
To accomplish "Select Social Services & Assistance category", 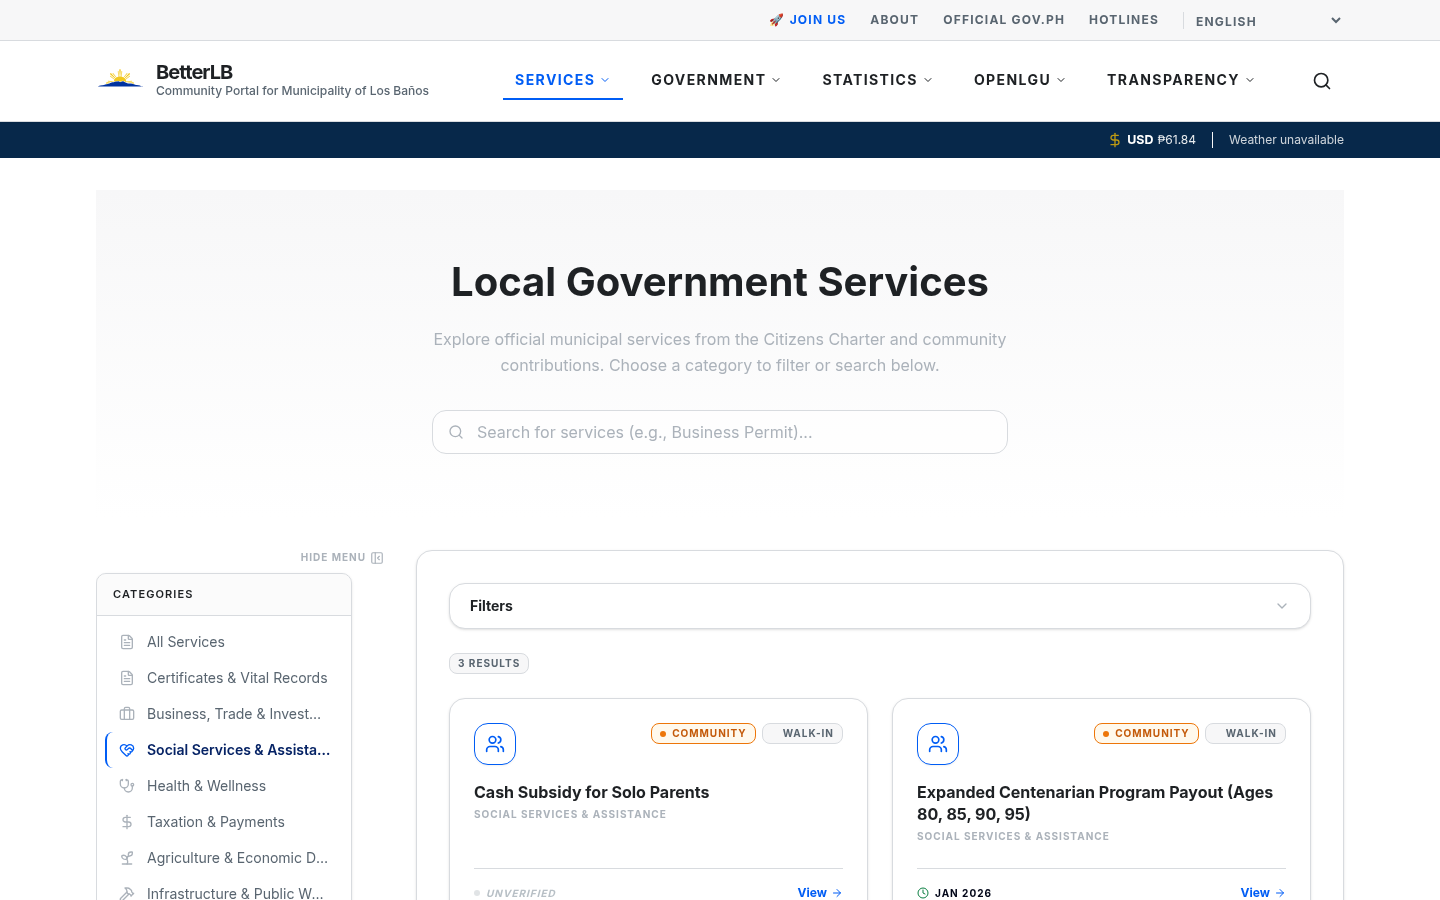I will (224, 750).
